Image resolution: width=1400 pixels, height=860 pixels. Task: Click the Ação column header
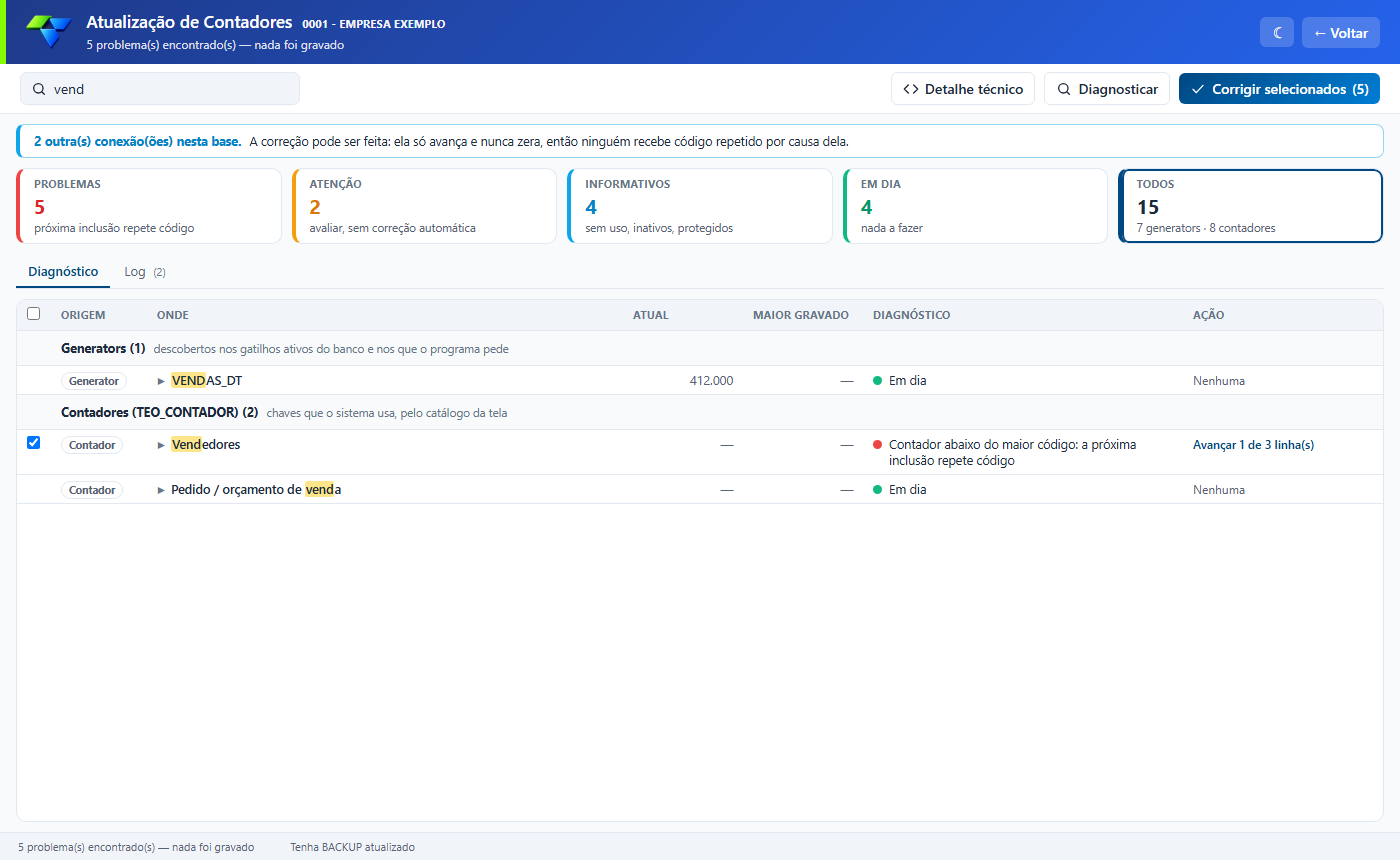click(1208, 315)
